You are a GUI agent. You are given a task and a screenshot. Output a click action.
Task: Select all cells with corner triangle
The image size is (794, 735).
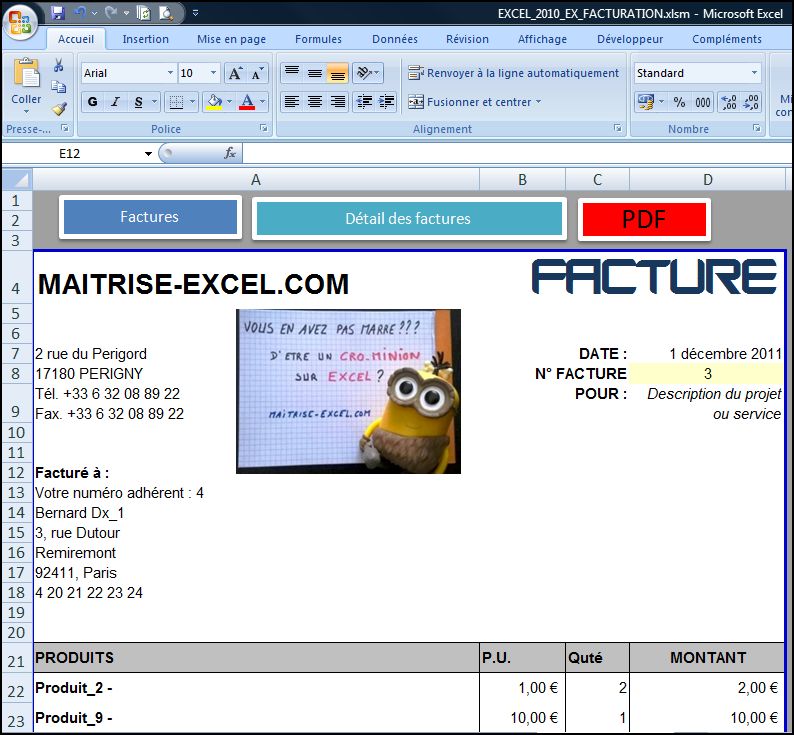(x=18, y=179)
